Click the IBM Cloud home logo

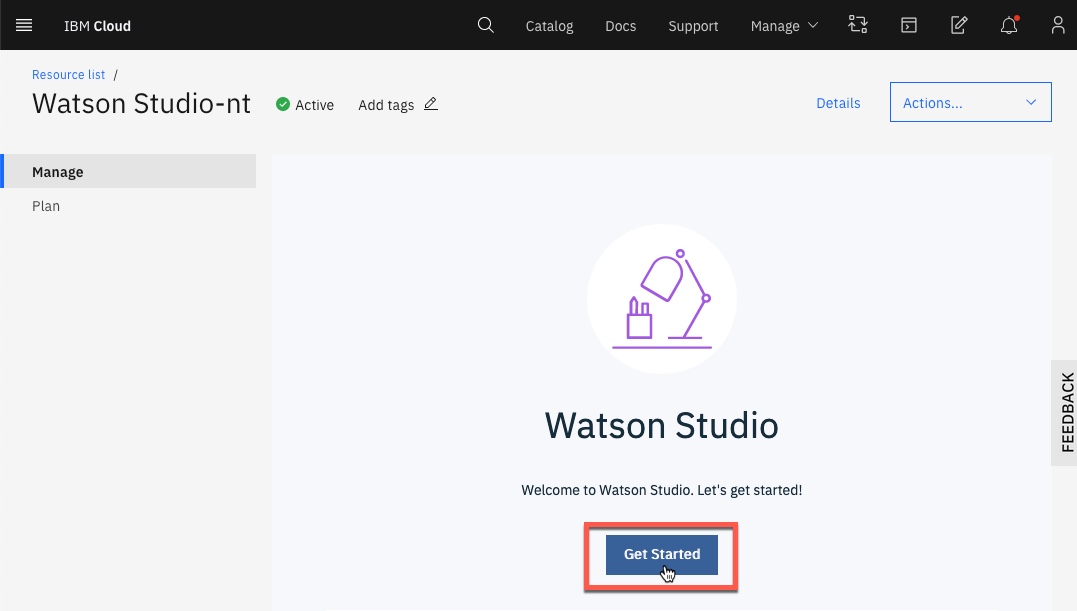tap(97, 26)
